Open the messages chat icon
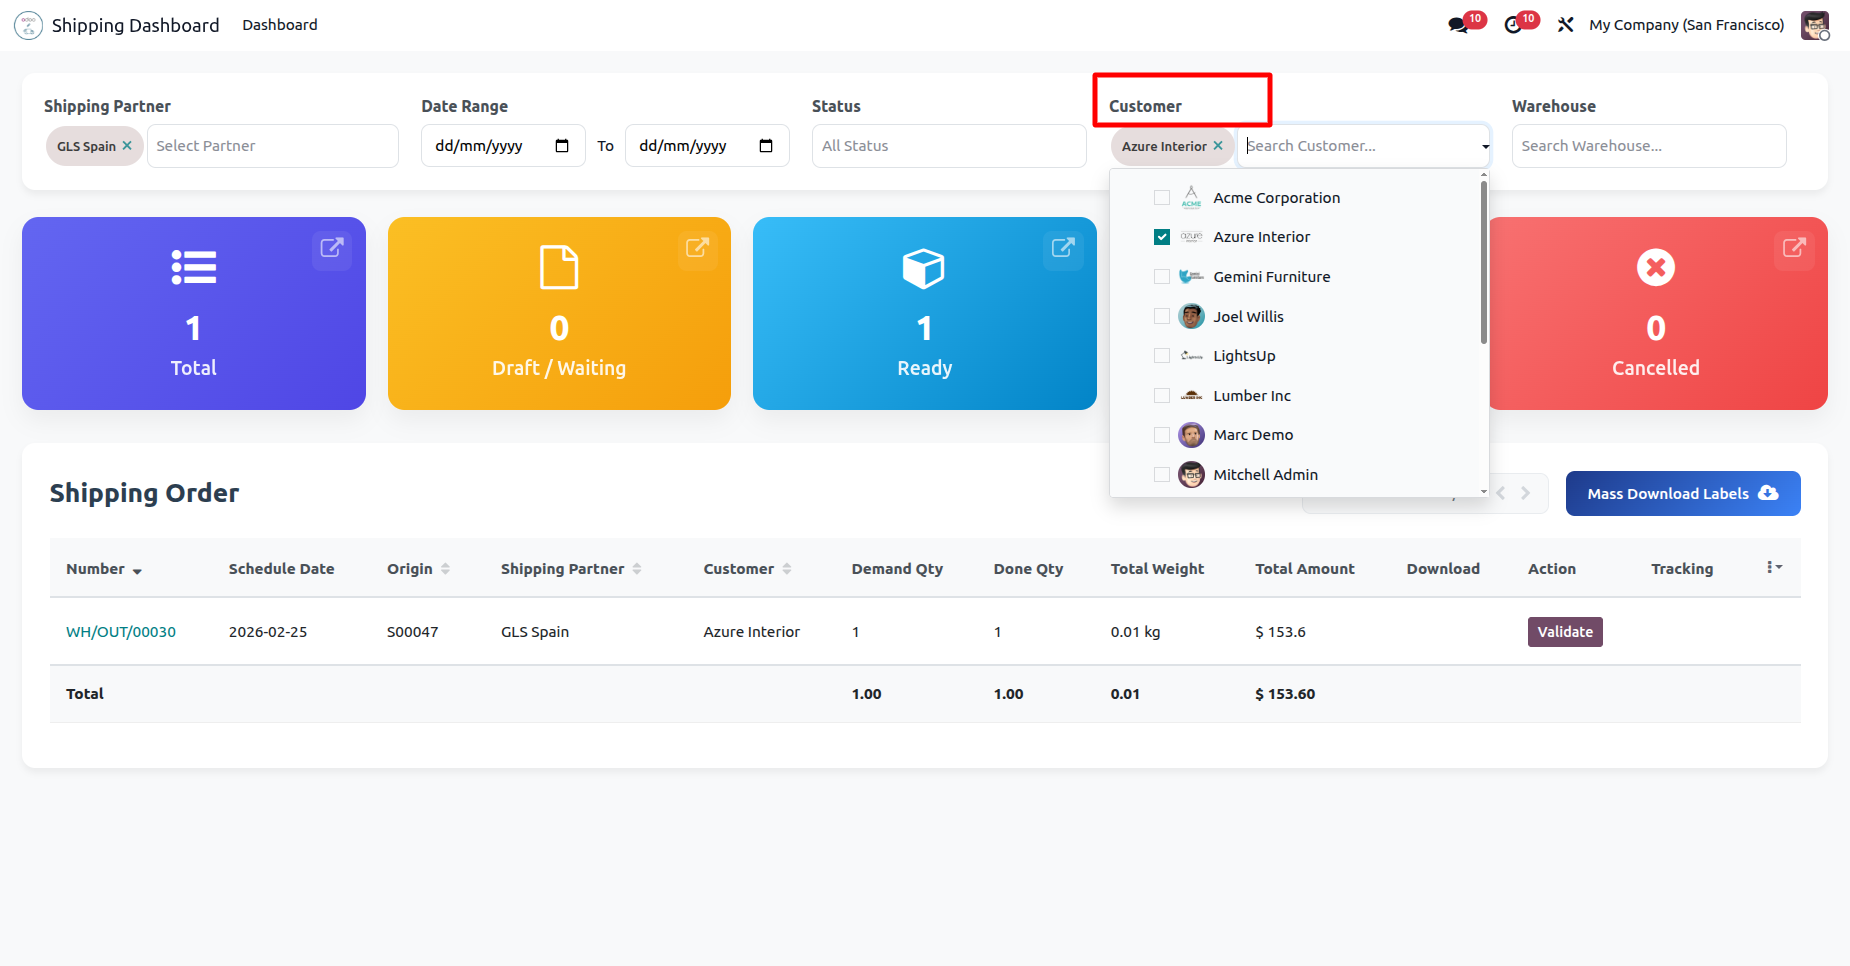This screenshot has width=1850, height=966. [1458, 25]
